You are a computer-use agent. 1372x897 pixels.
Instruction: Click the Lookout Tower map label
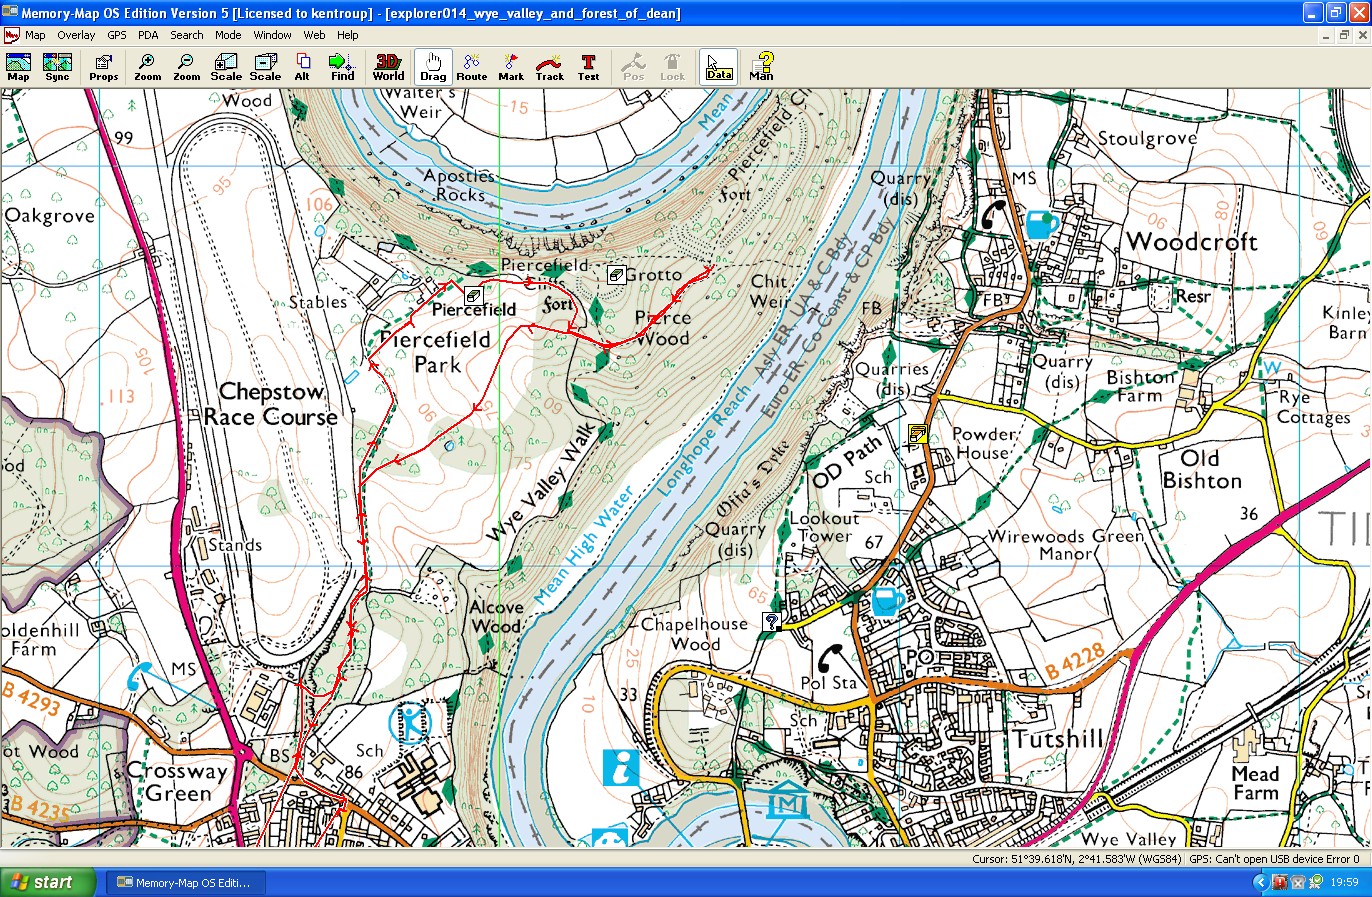825,527
